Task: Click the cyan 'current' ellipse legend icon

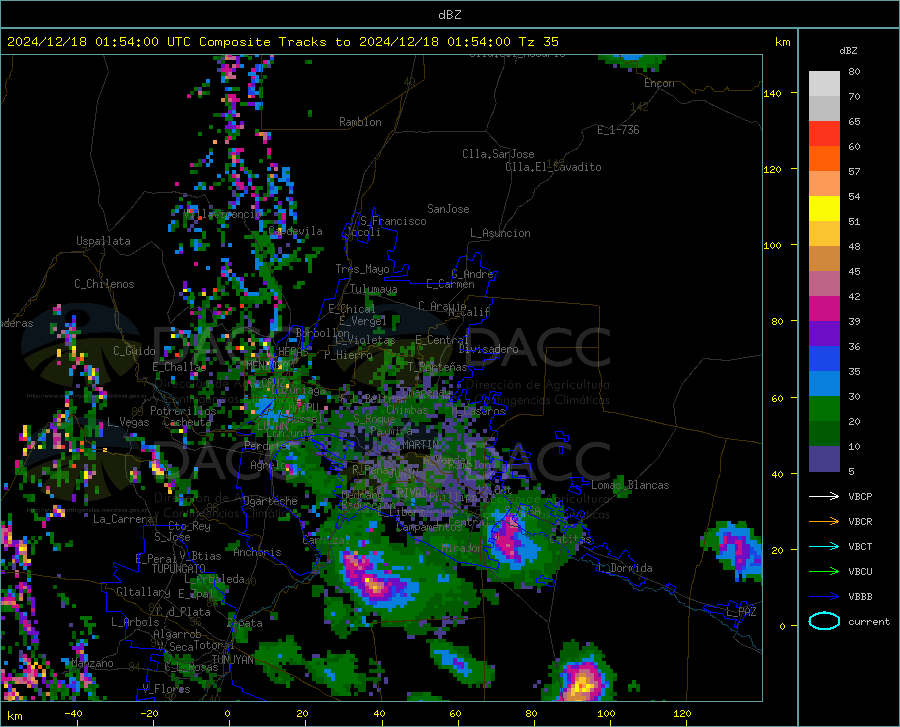Action: click(824, 621)
